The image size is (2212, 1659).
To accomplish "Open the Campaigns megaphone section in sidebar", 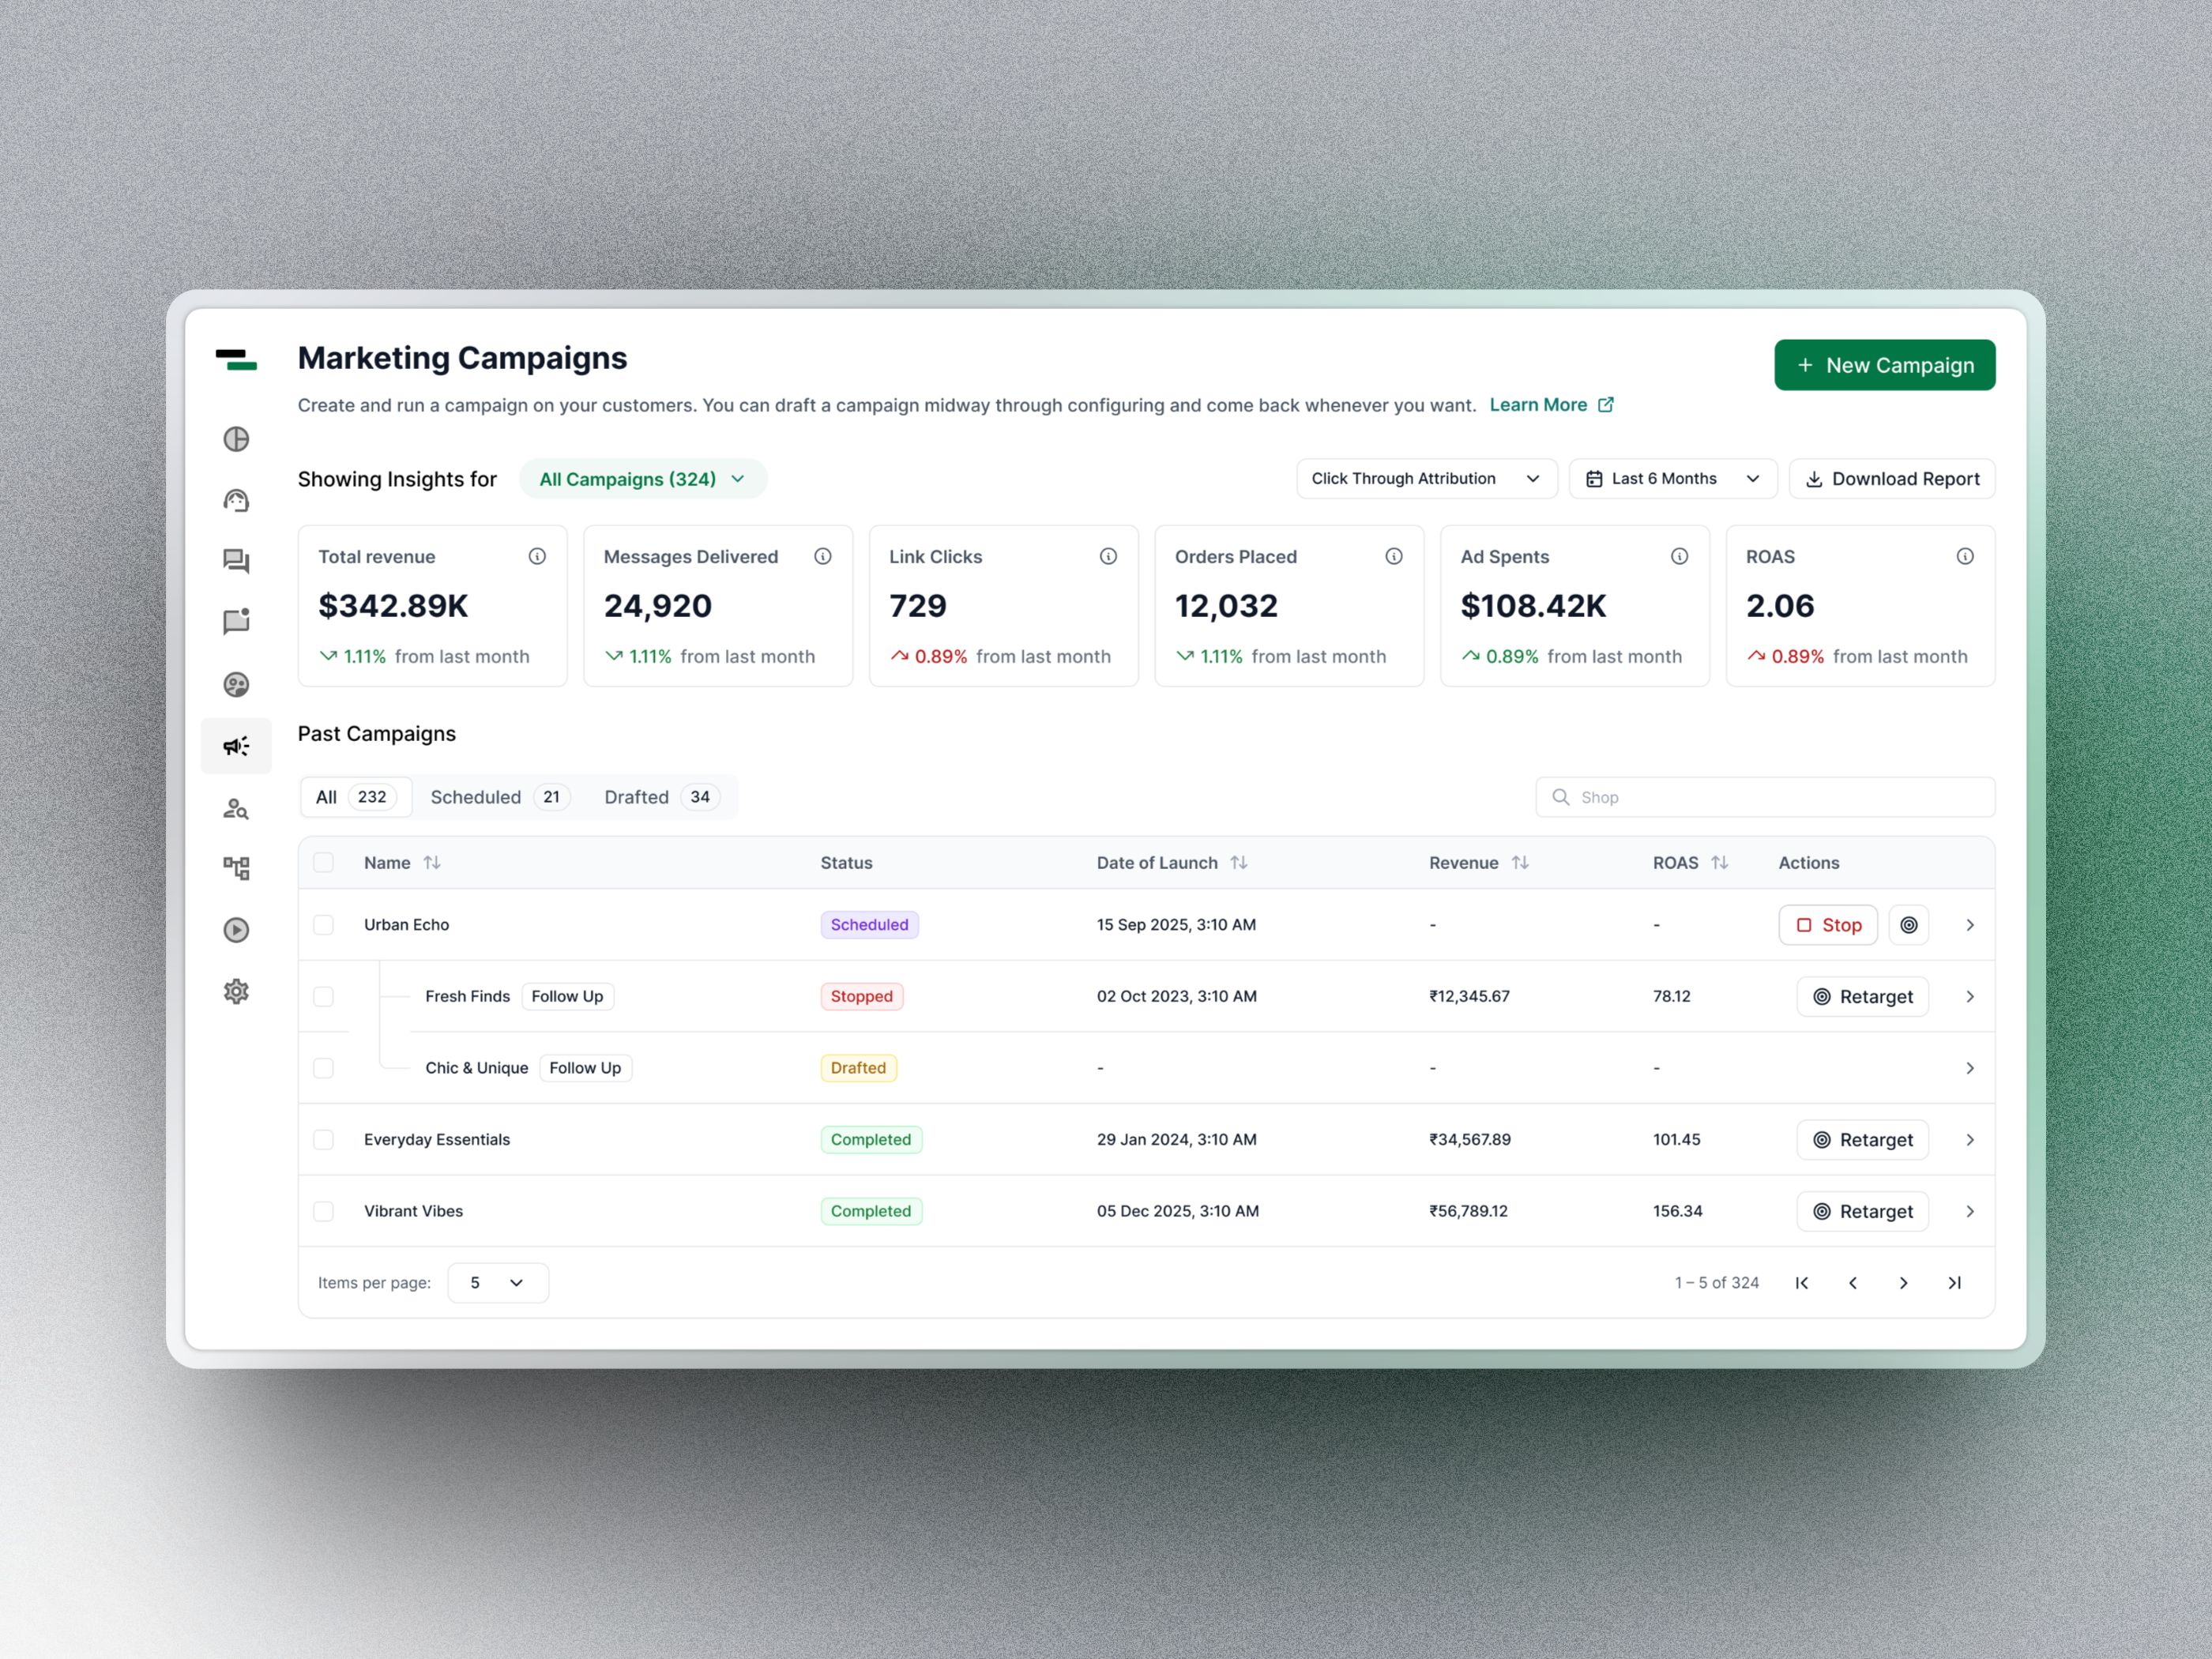I will [x=236, y=745].
